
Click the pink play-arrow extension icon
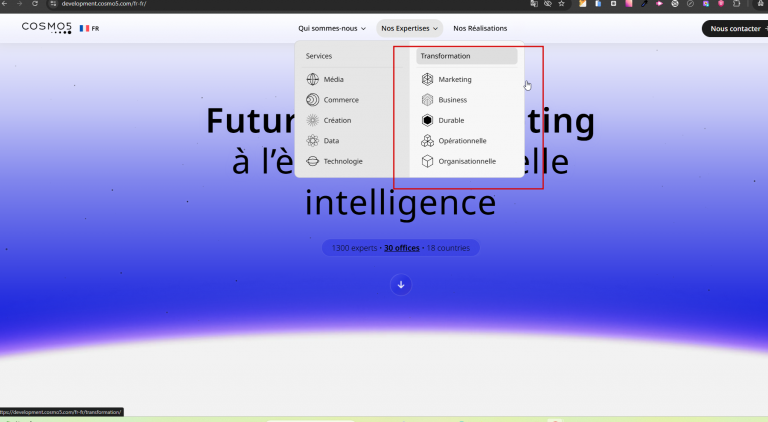659,3
